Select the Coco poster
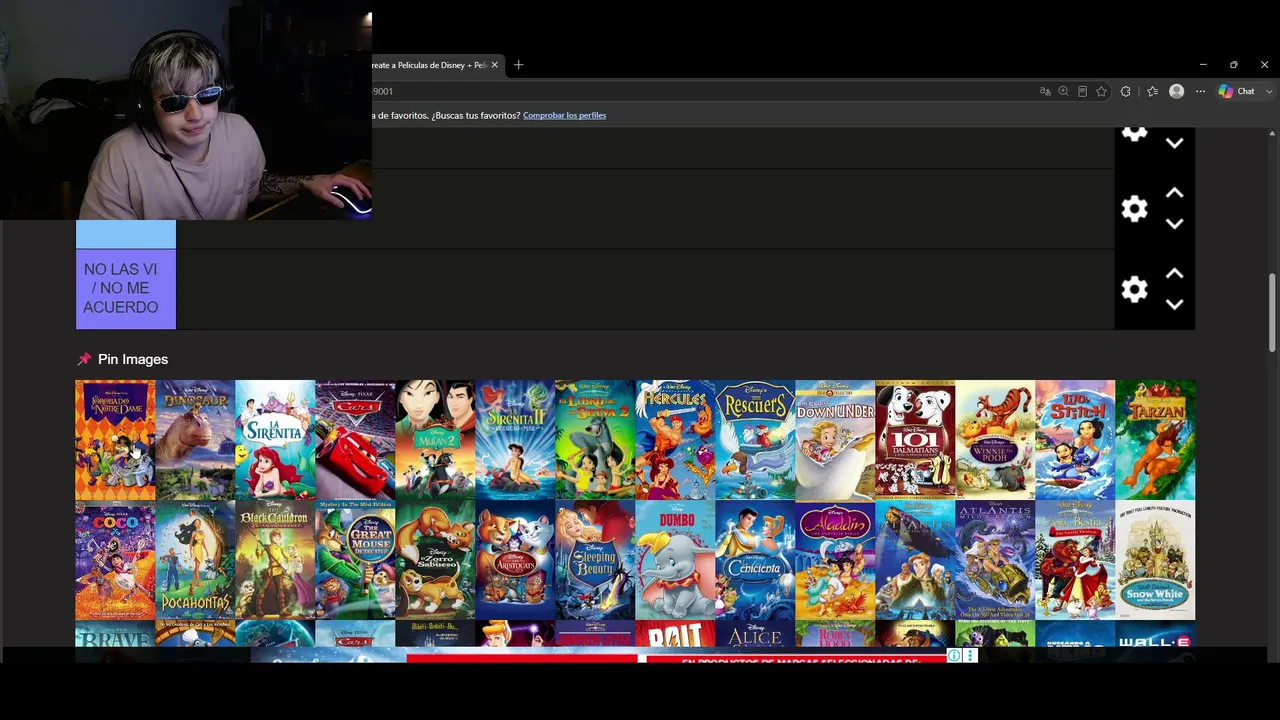The image size is (1280, 720). click(115, 560)
